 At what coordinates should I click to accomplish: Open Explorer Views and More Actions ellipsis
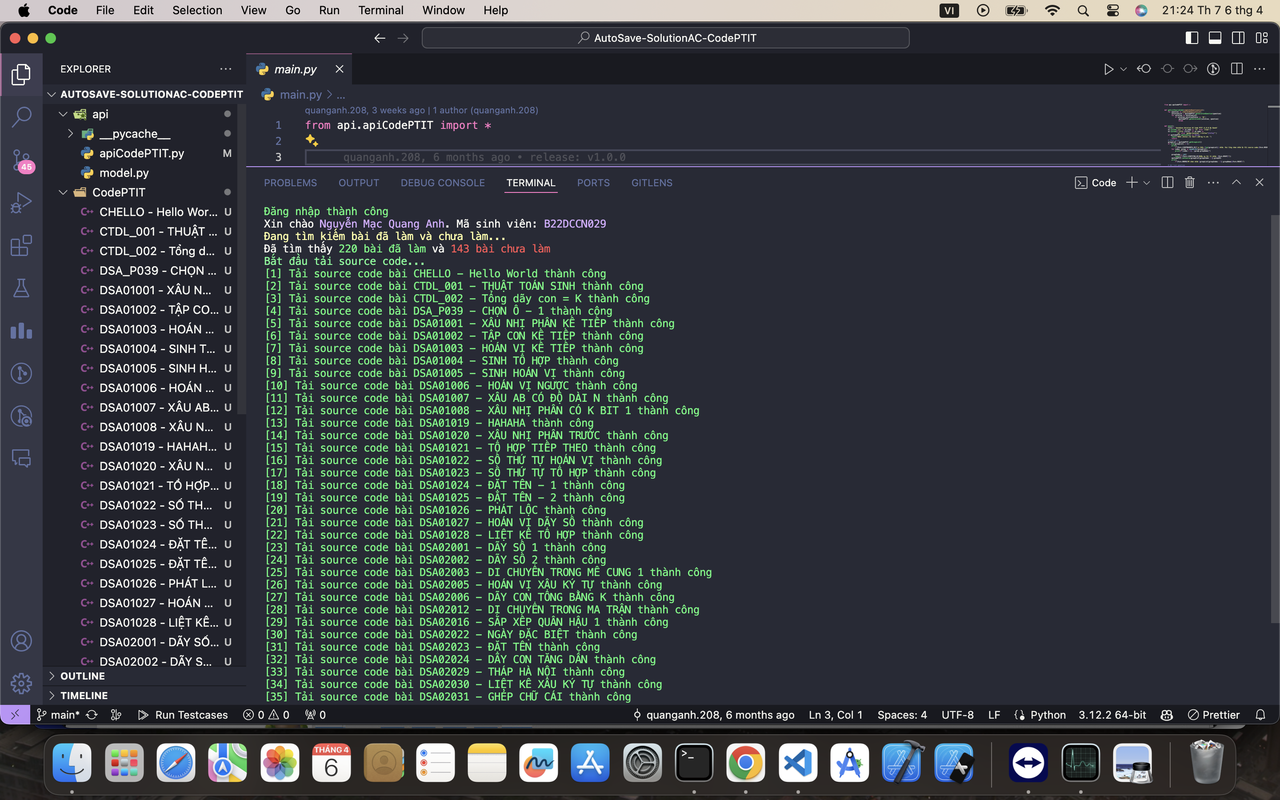(226, 69)
